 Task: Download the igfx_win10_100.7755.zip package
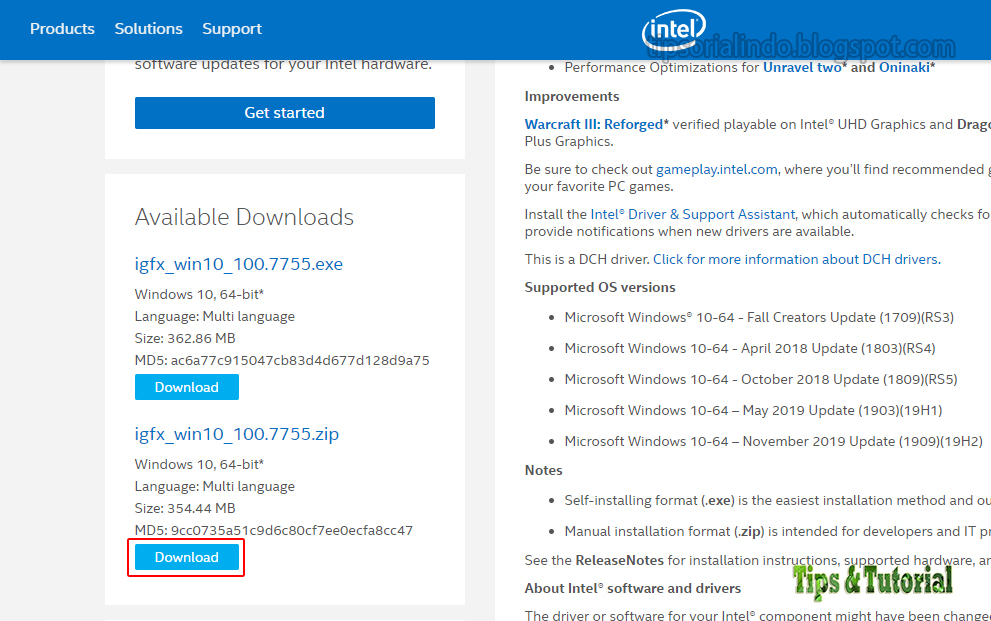(186, 557)
